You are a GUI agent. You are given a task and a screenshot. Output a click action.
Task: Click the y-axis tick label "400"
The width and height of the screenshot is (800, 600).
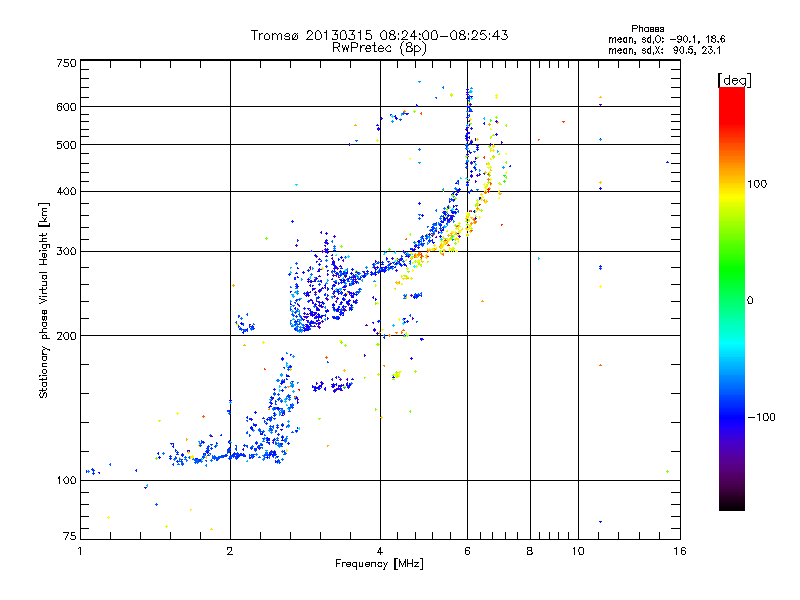66,192
